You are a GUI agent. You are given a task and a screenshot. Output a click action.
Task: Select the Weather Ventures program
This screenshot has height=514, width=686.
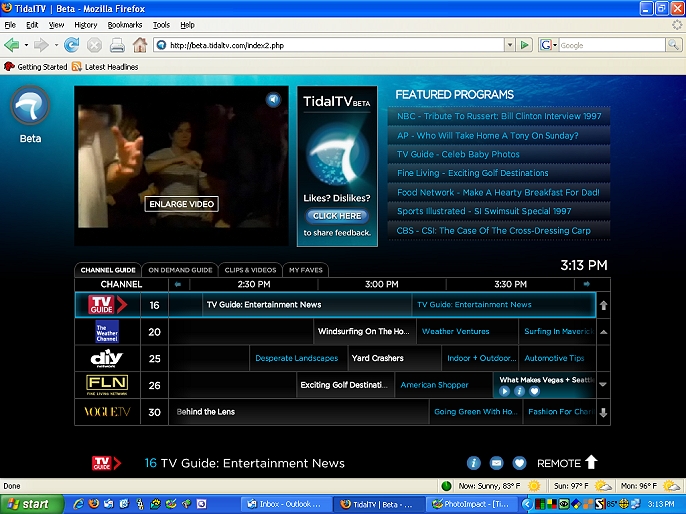[x=467, y=332]
